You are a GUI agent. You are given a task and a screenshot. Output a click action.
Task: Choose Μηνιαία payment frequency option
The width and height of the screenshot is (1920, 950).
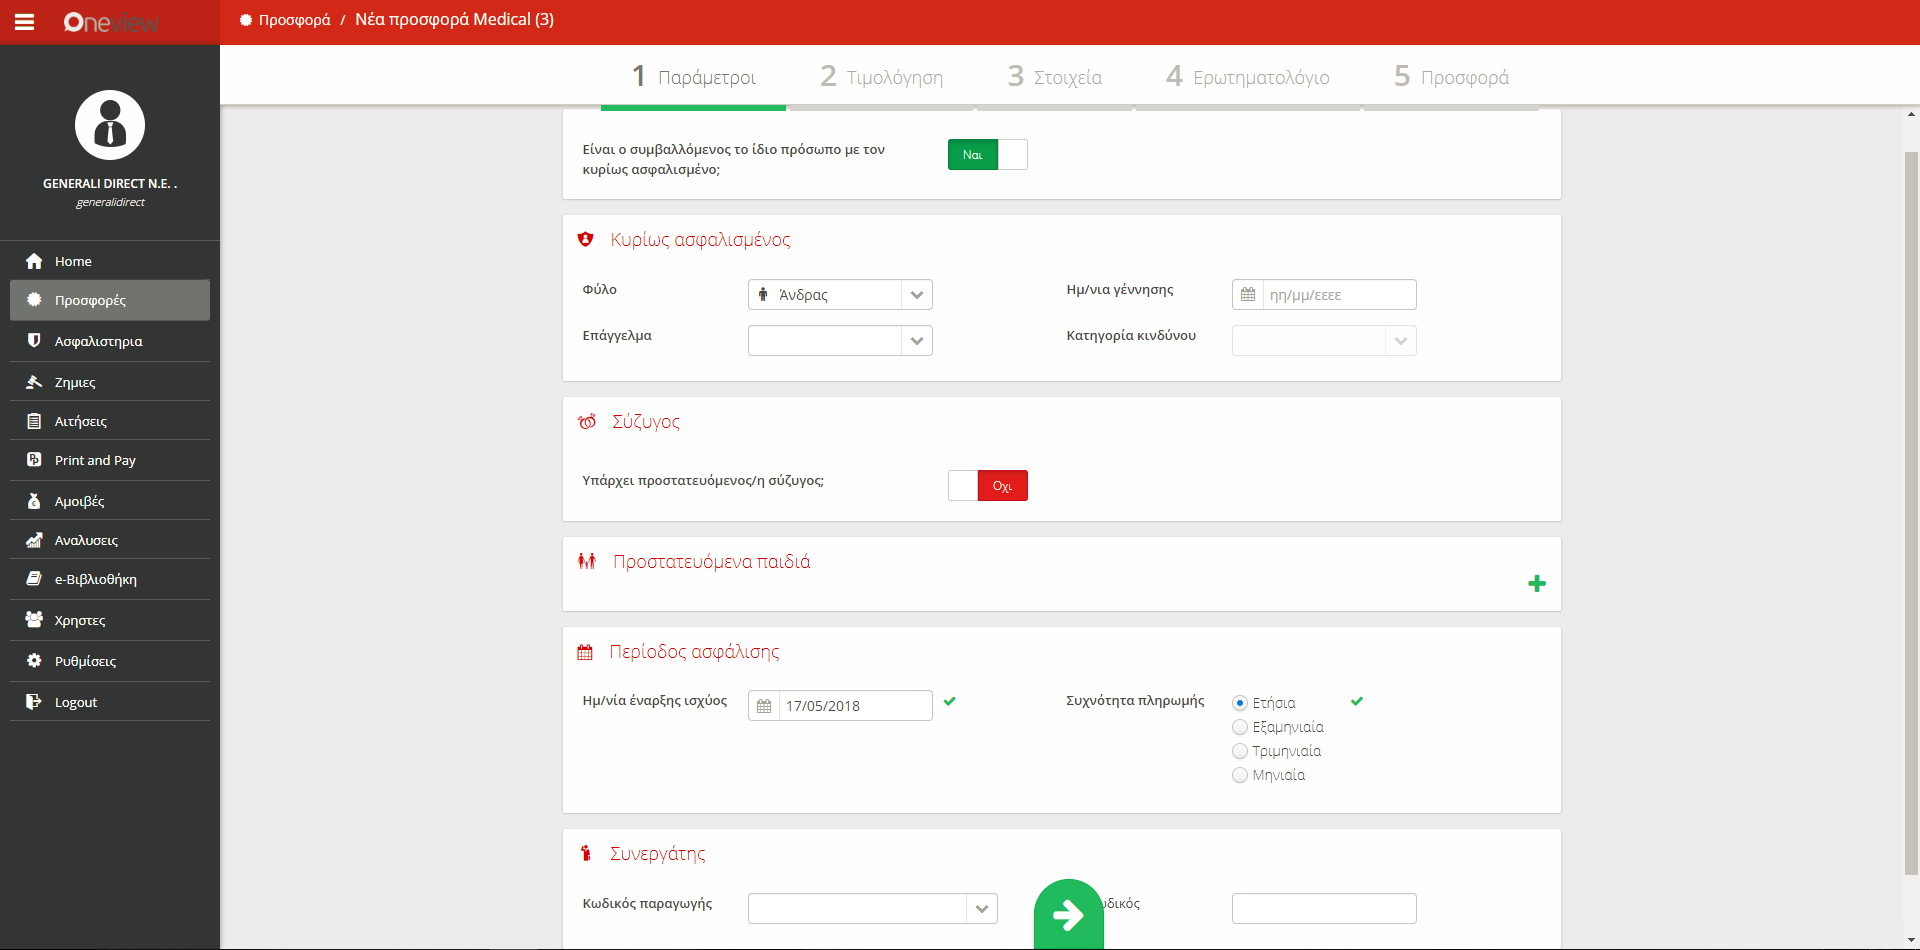[1240, 775]
